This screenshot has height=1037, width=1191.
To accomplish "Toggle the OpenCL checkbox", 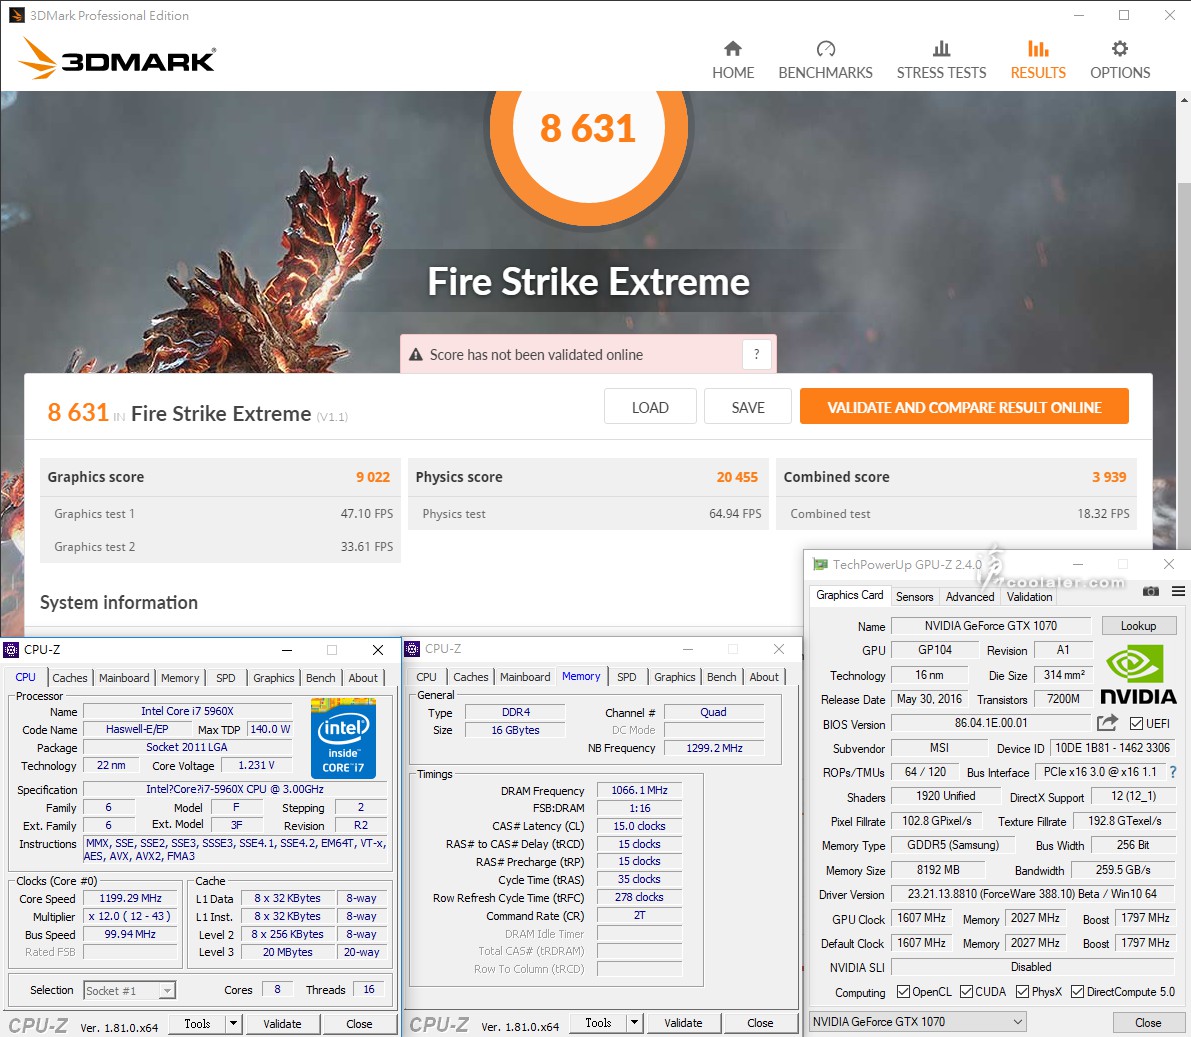I will 903,991.
